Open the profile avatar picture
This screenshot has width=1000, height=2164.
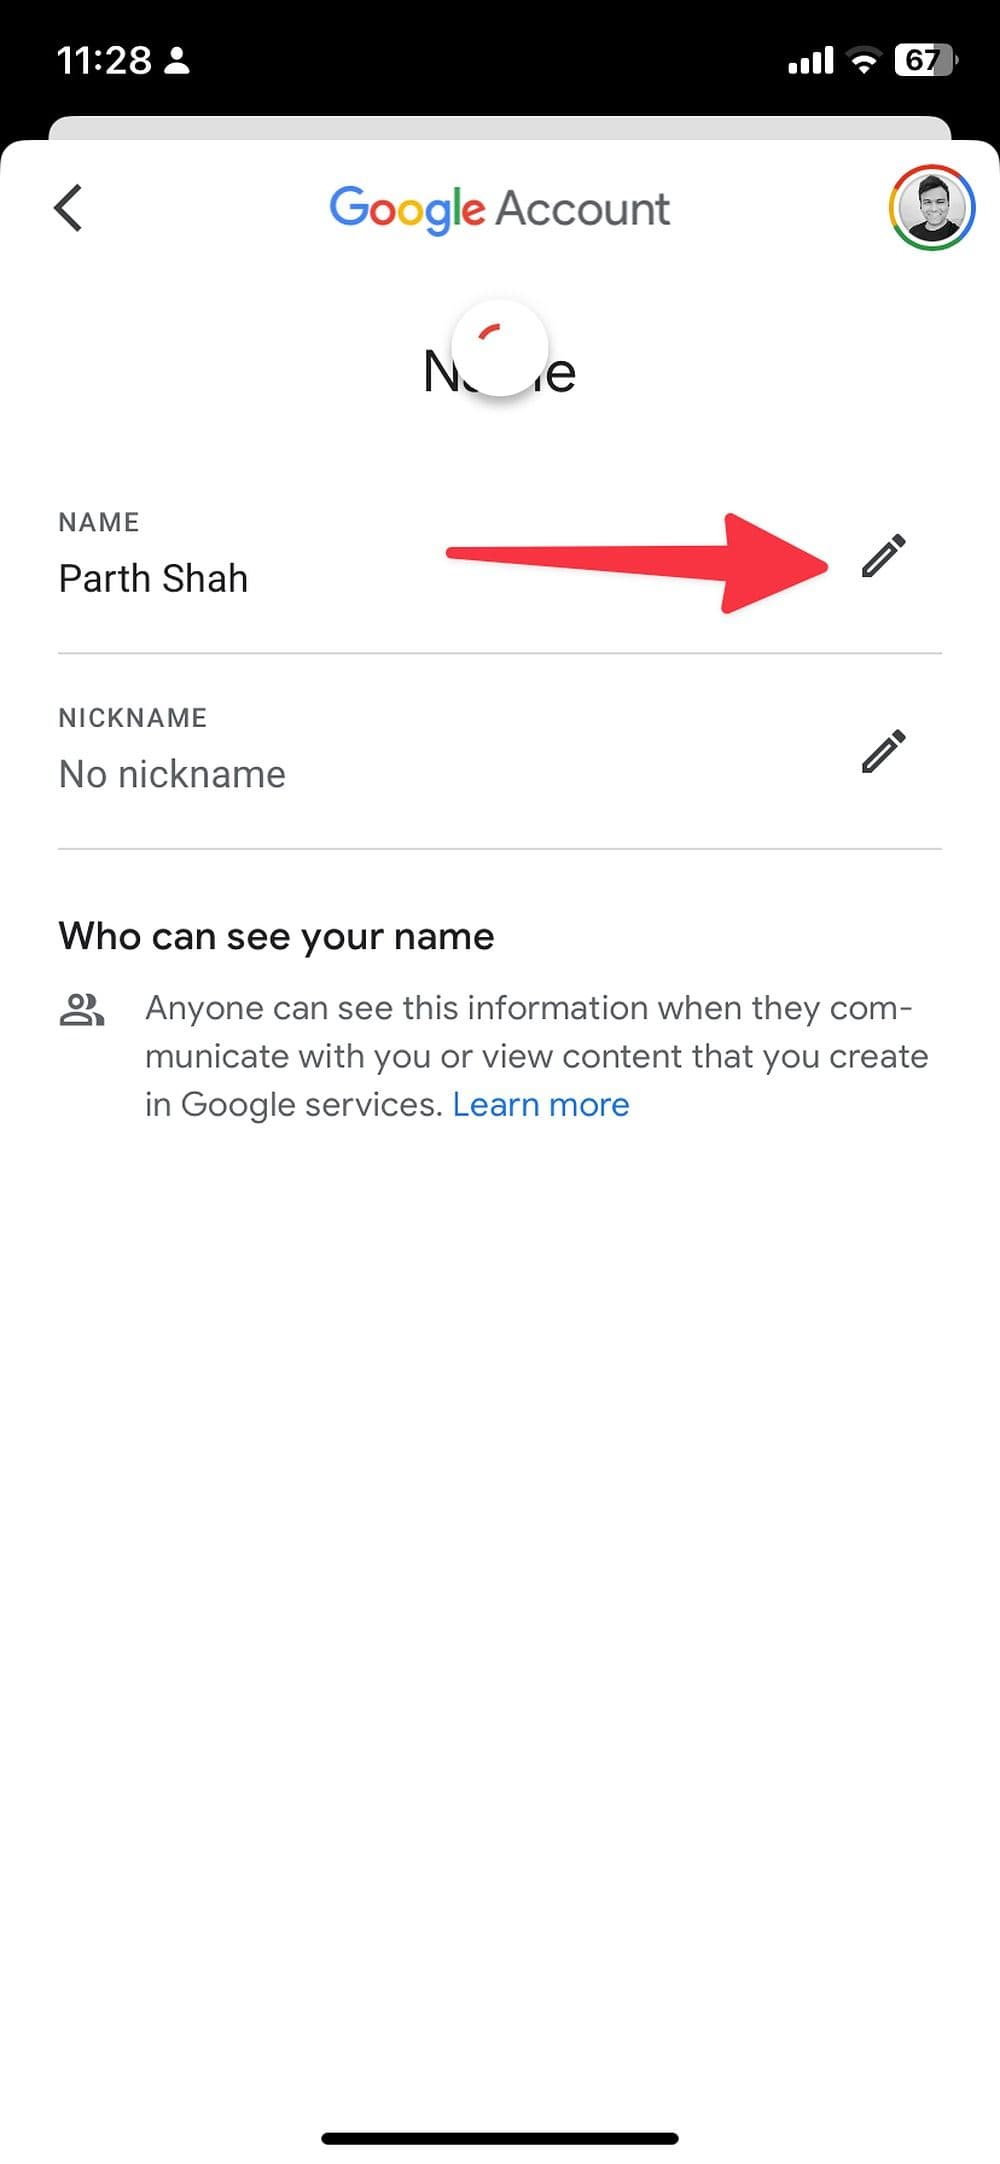[932, 208]
